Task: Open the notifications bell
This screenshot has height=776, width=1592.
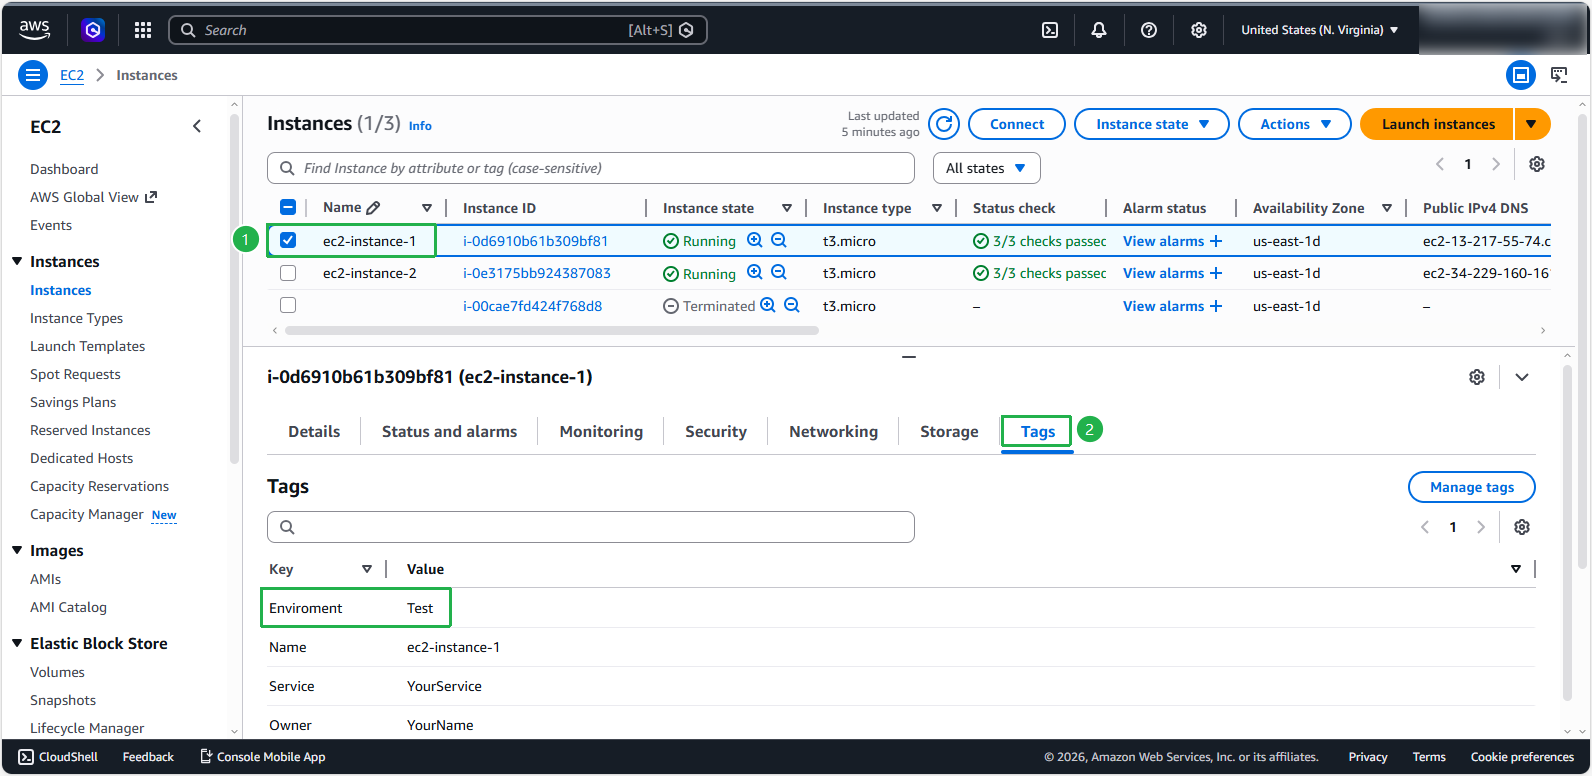Action: tap(1099, 30)
